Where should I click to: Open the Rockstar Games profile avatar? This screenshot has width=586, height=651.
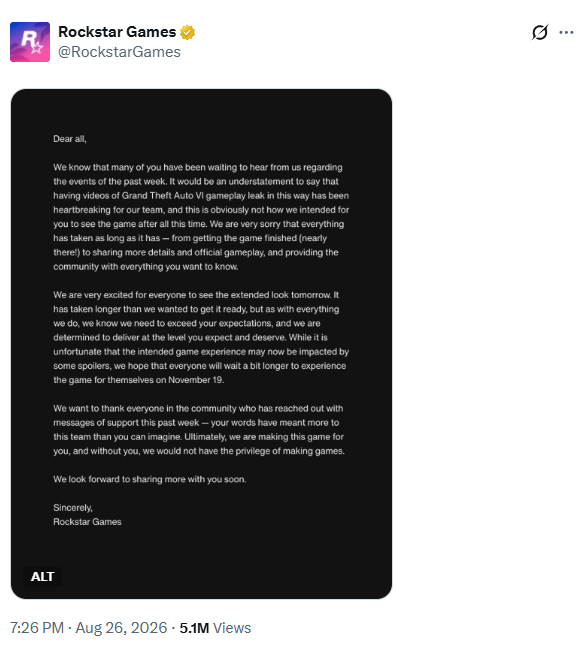tap(30, 42)
